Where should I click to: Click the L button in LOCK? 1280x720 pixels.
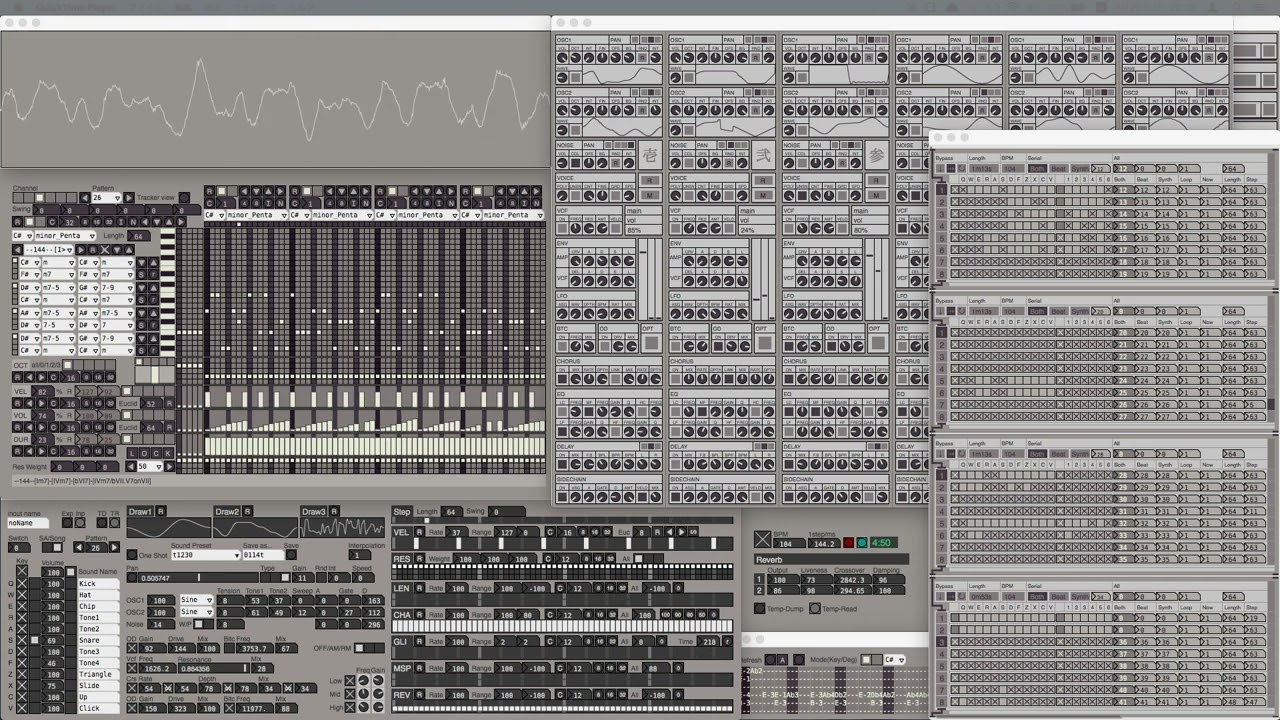point(133,453)
